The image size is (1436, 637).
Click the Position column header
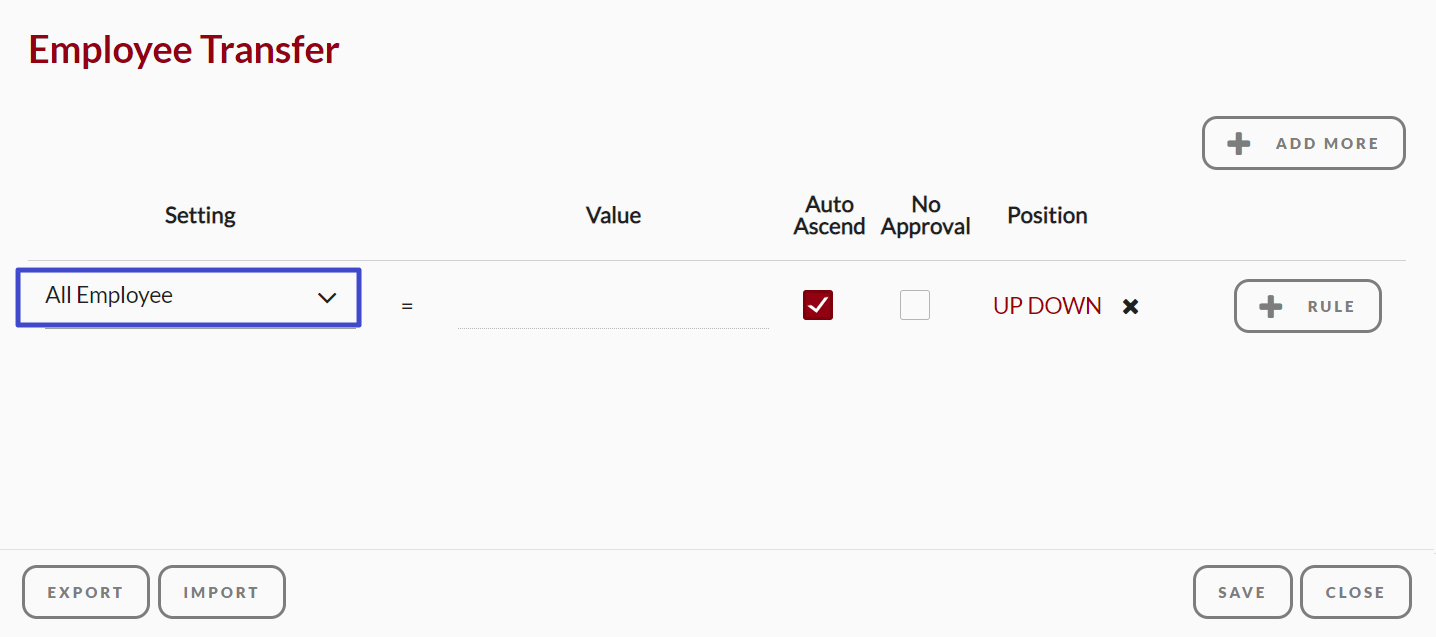tap(1047, 215)
